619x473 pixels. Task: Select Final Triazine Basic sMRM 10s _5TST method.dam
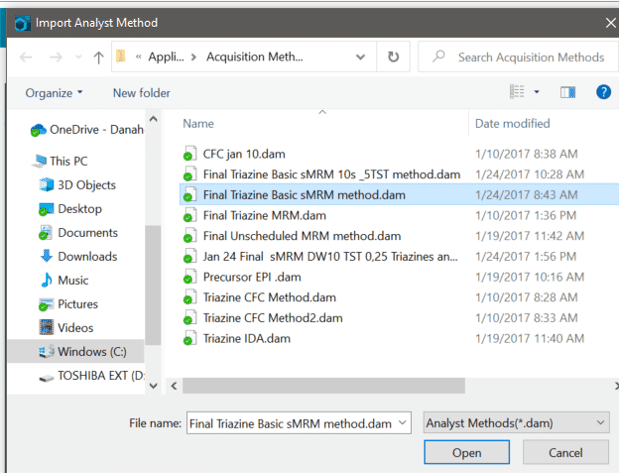pos(332,175)
